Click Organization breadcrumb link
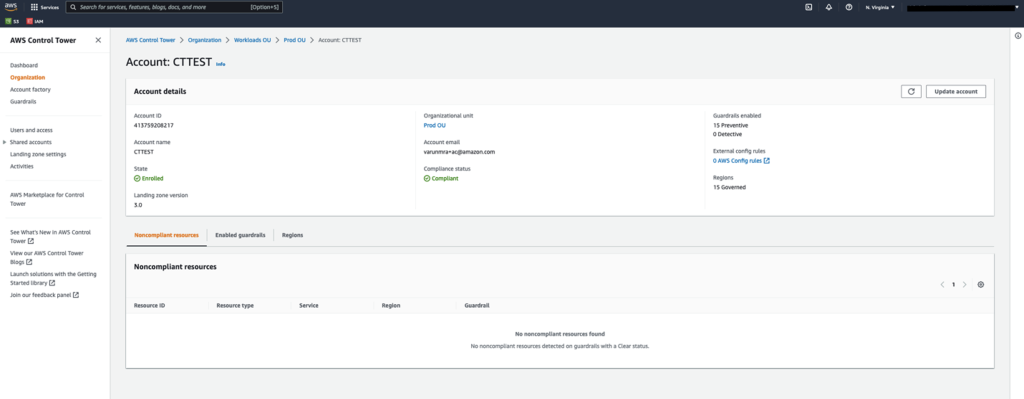 coord(204,40)
